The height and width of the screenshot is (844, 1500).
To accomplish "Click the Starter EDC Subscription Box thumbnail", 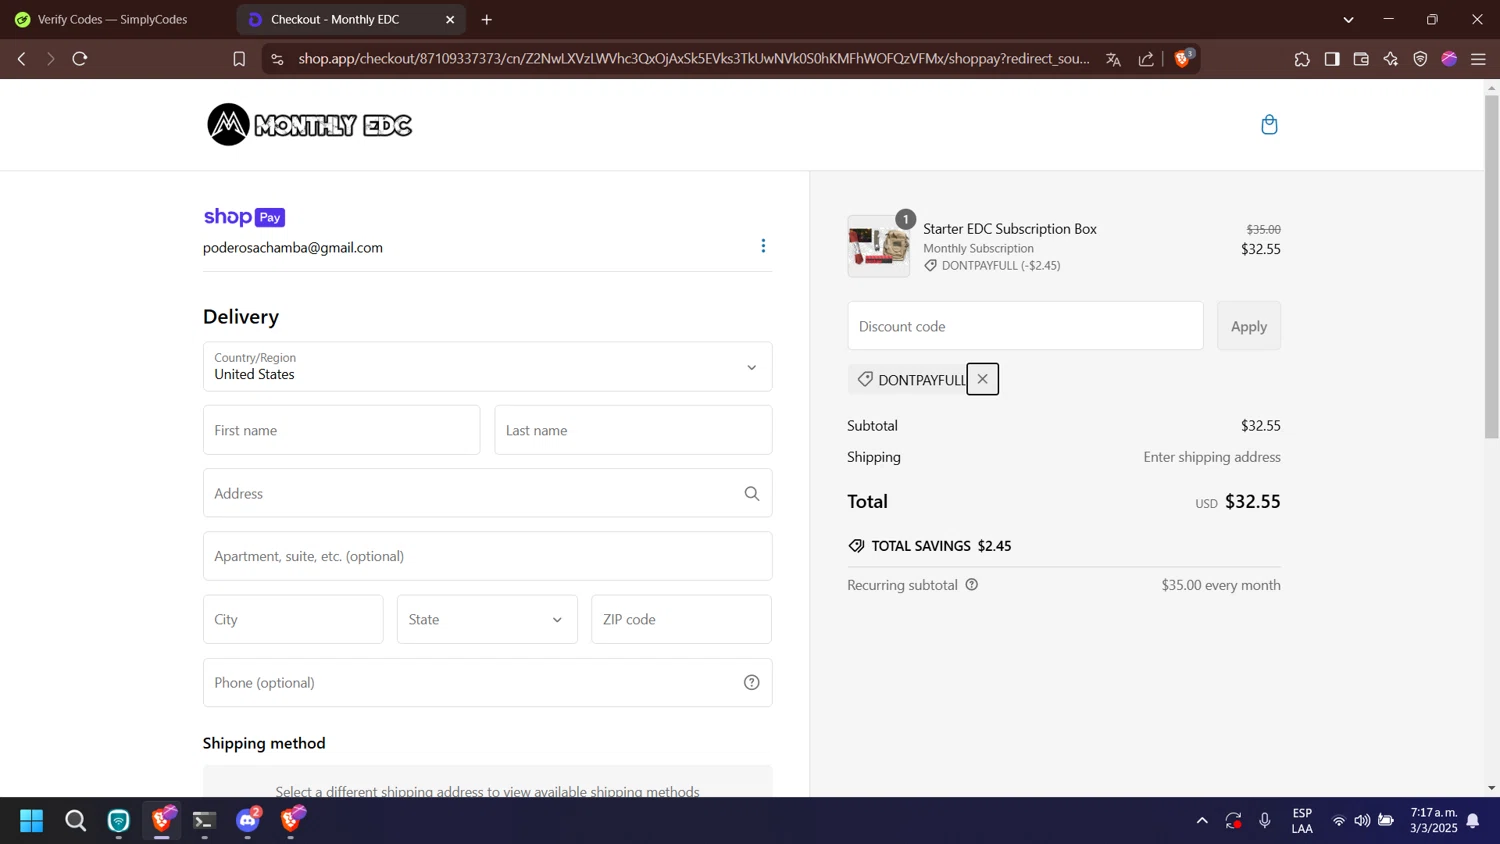I will [879, 246].
